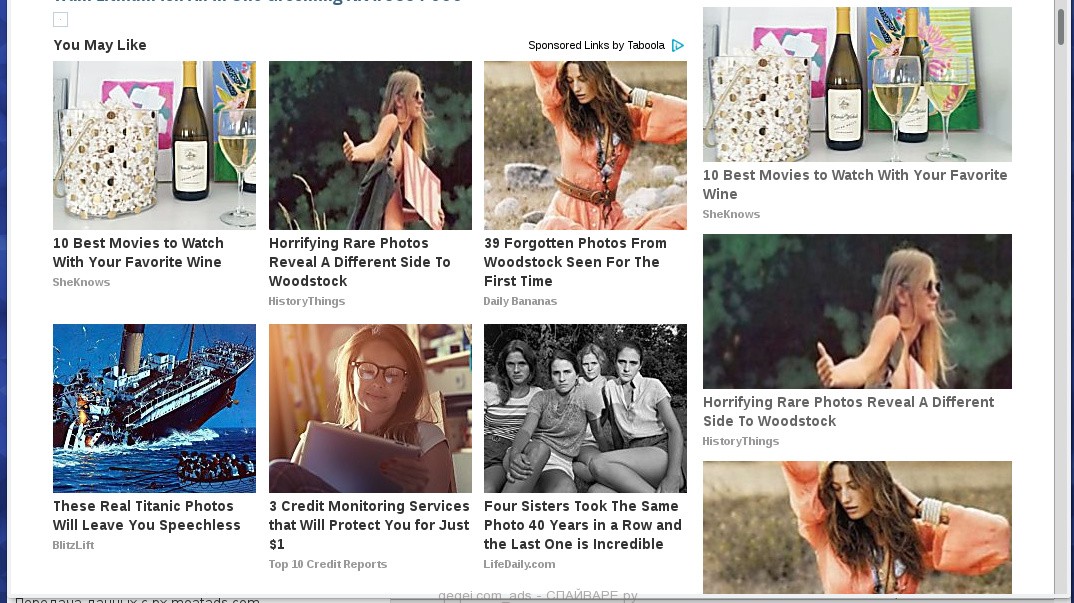Click the HistoryThings source label
Viewport: 1074px width, 603px height.
[307, 302]
